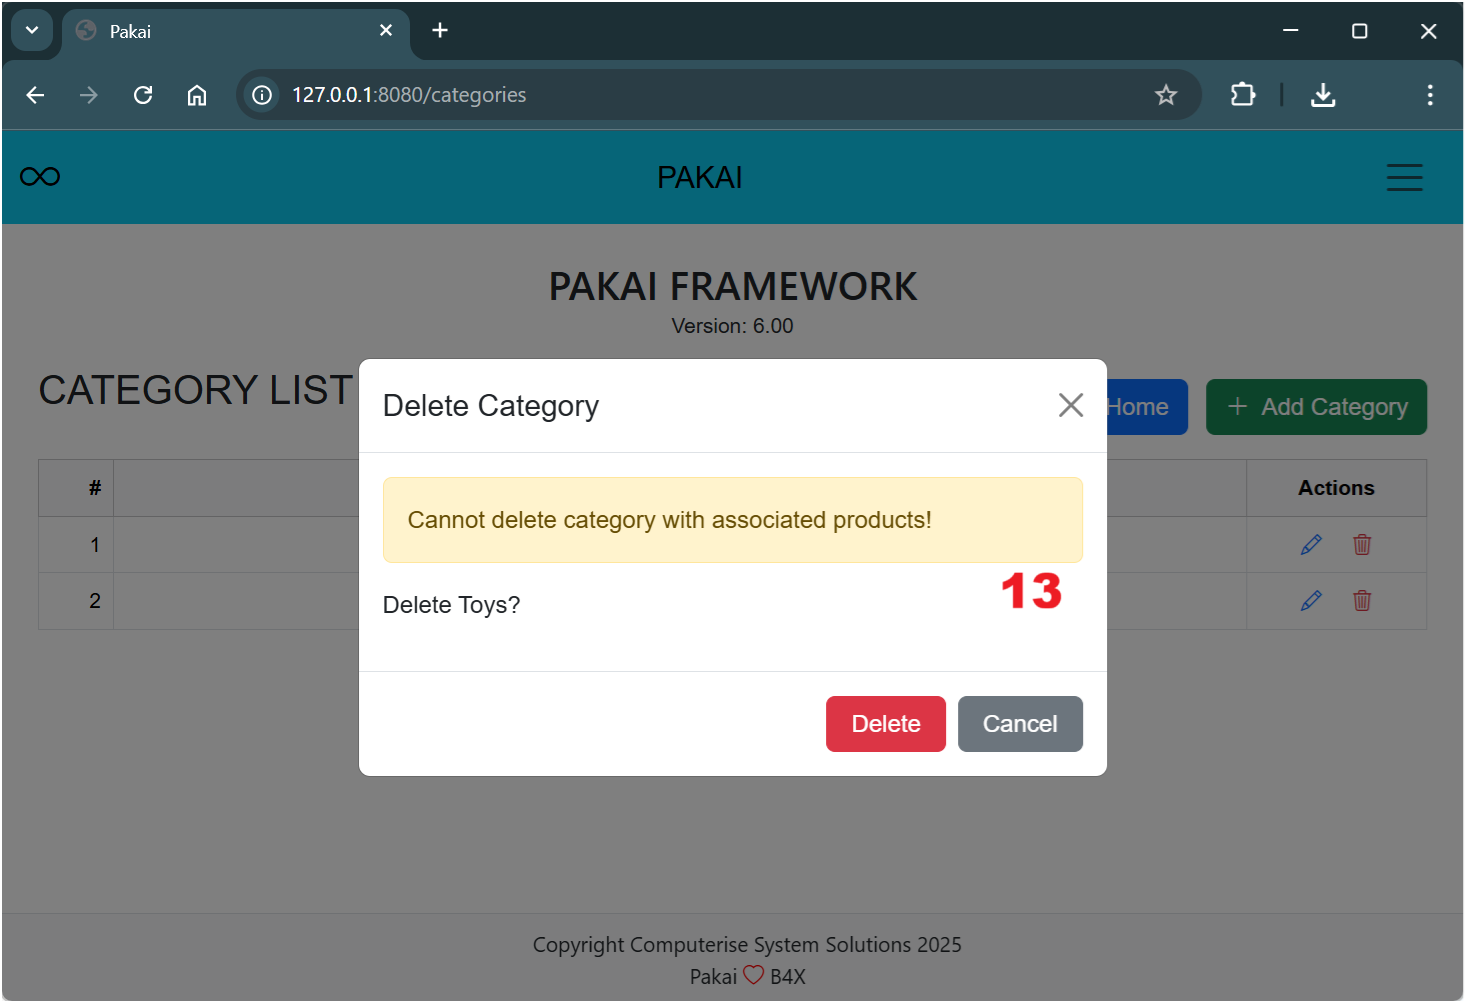Open a new browser tab
This screenshot has width=1465, height=1003.
440,31
